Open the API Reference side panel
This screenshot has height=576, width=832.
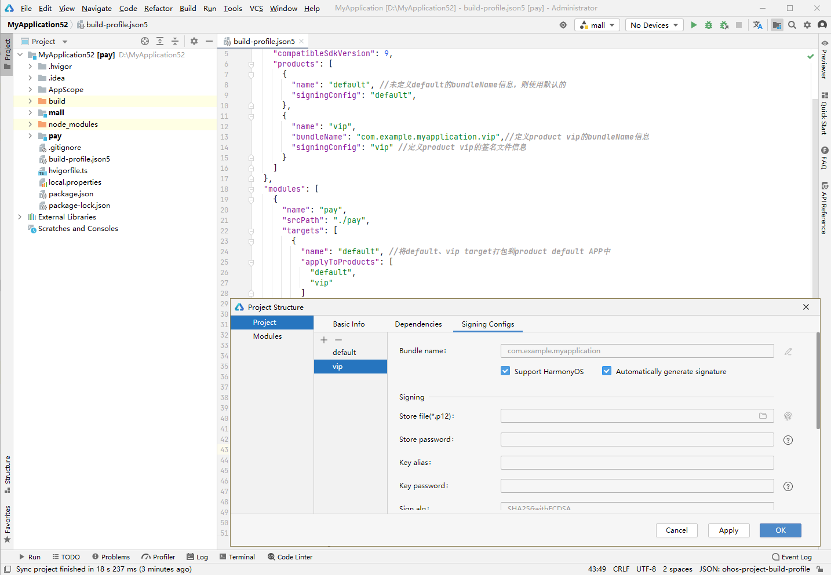tap(825, 208)
